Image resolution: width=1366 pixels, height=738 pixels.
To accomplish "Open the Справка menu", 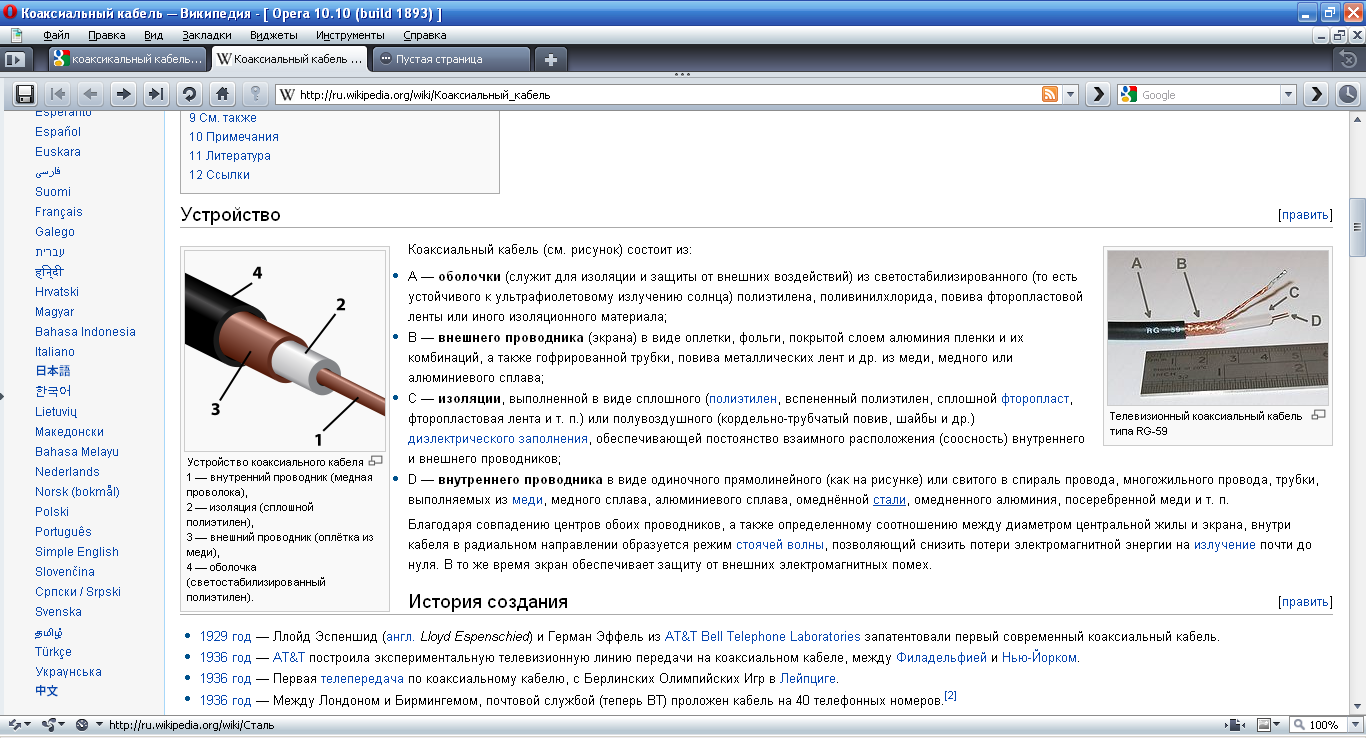I will pyautogui.click(x=425, y=34).
